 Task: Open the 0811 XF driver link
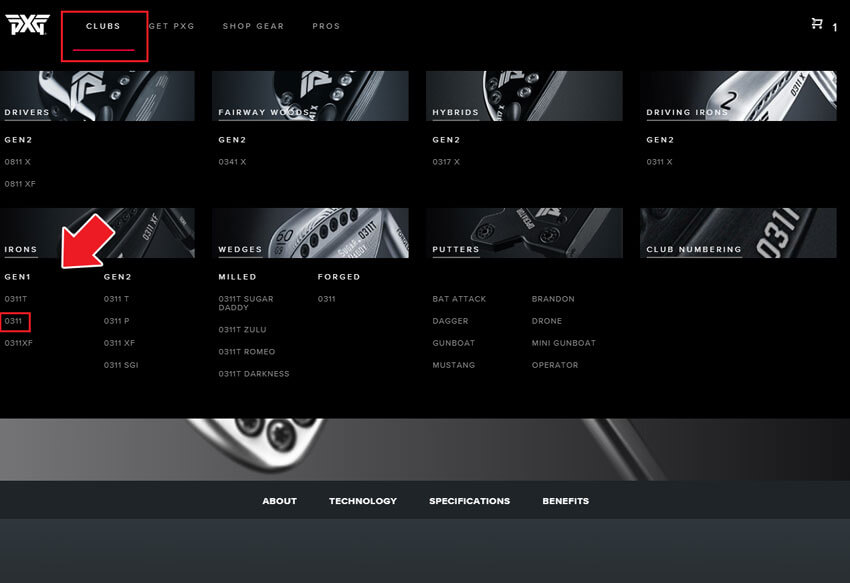pyautogui.click(x=20, y=184)
